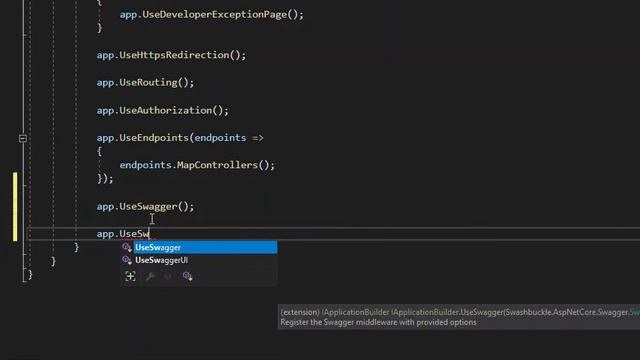
Task: Toggle the expand-scope filter icon in IntelliSense
Action: coord(130,276)
